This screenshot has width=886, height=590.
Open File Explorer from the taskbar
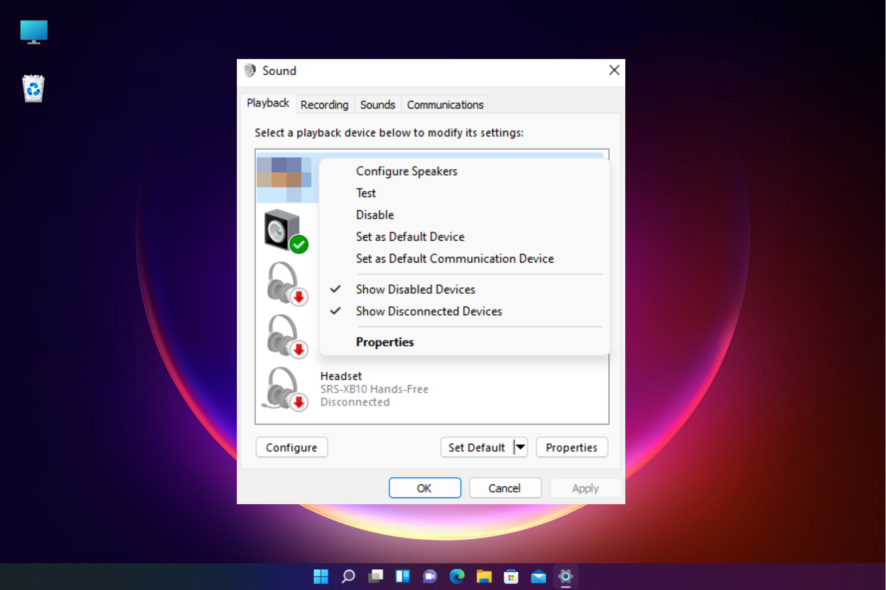[484, 576]
